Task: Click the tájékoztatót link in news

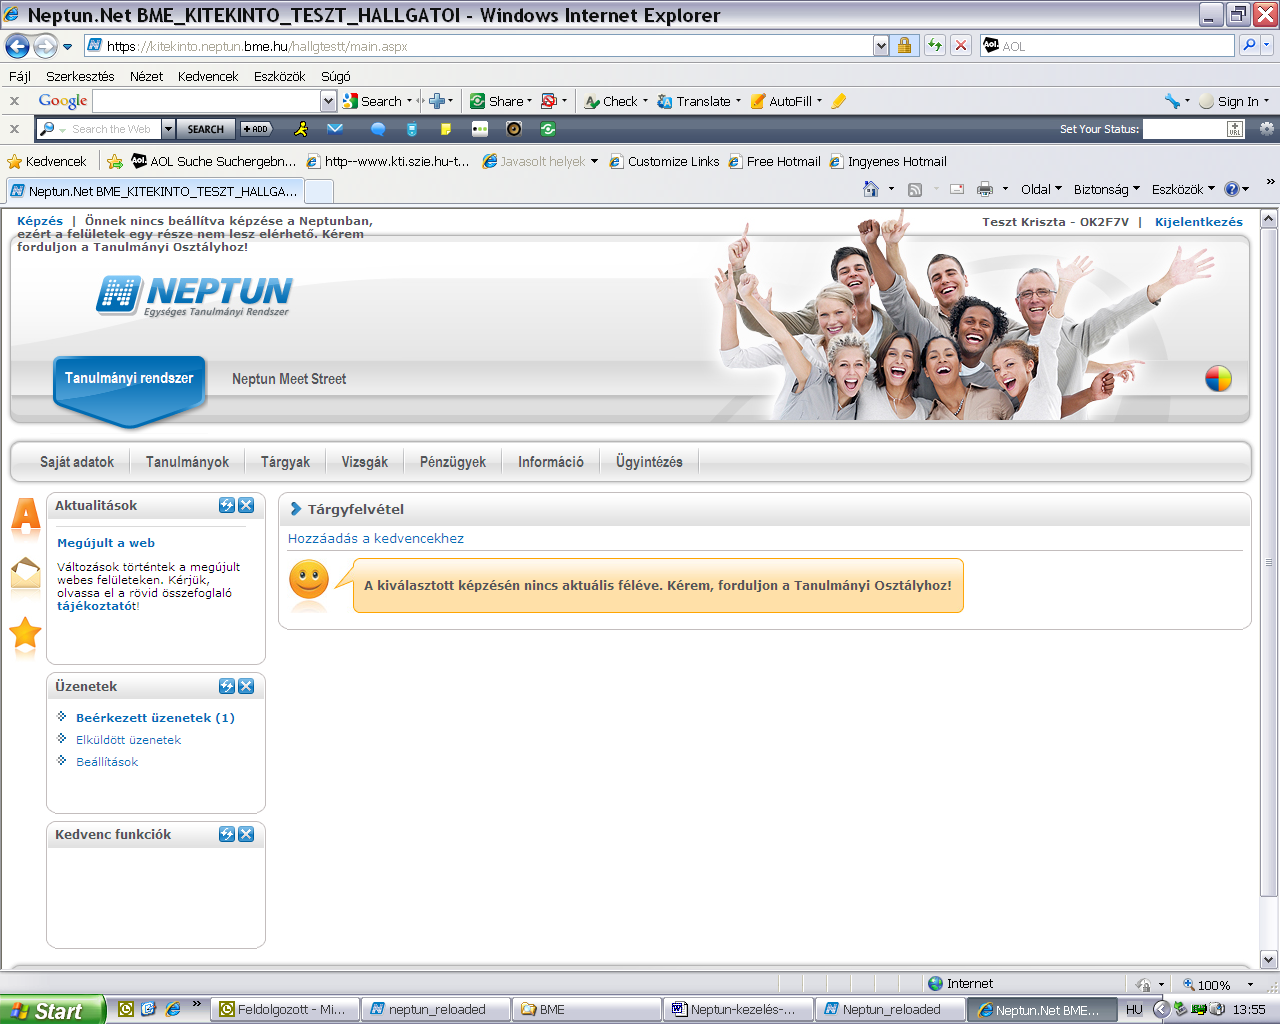Action: click(96, 606)
